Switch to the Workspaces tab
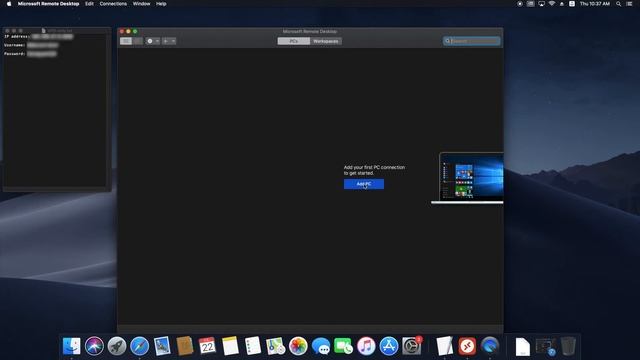Image resolution: width=640 pixels, height=360 pixels. [326, 41]
